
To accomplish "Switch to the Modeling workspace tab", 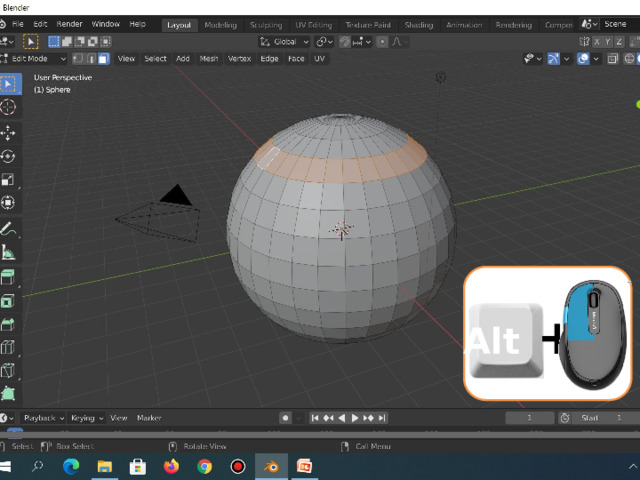I will pos(220,25).
